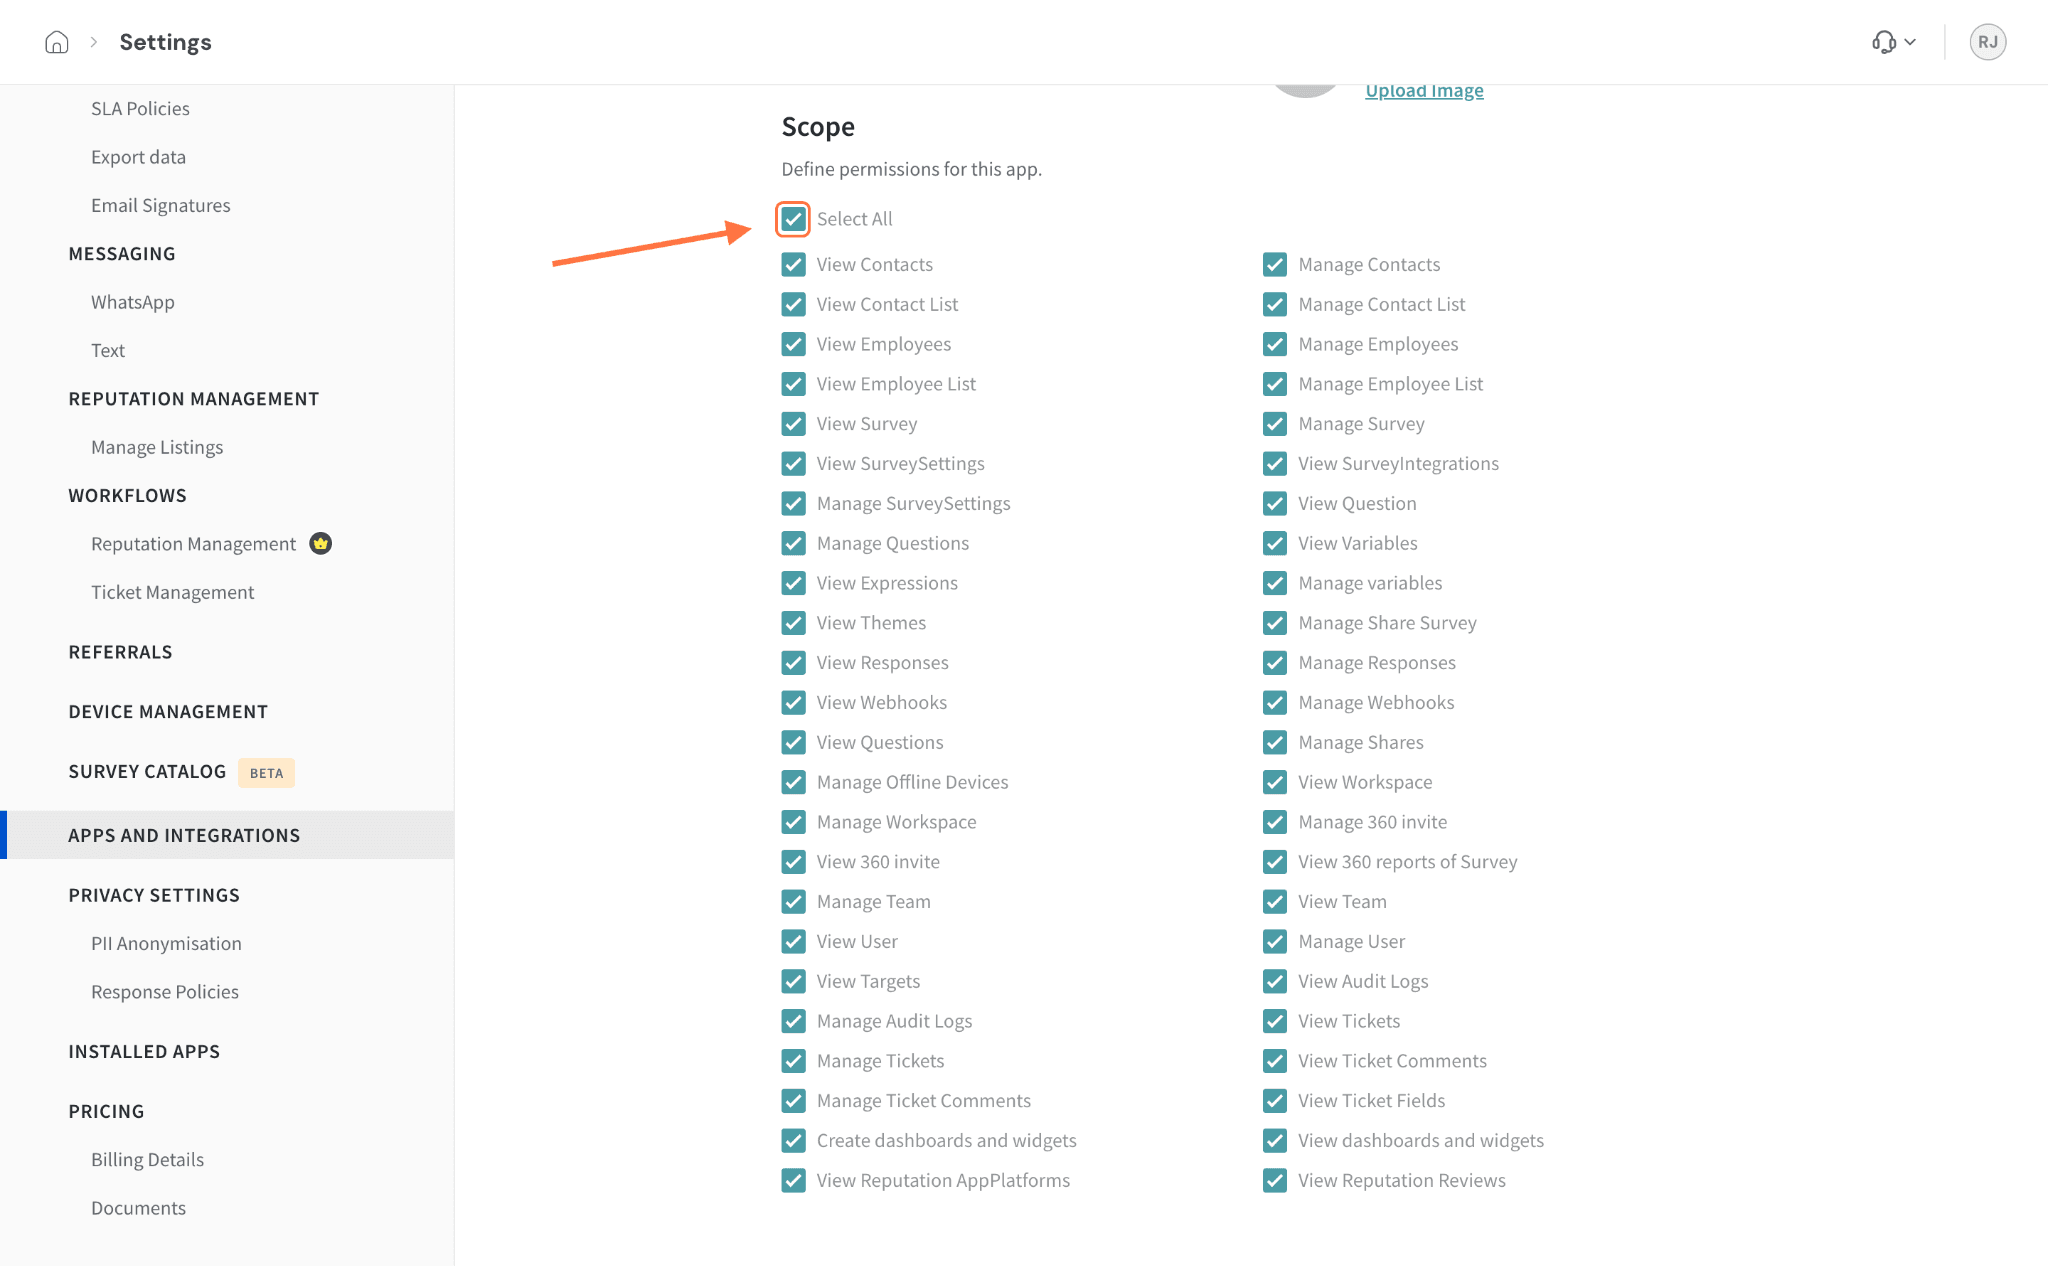Click the Manage Responses label
This screenshot has width=2048, height=1280.
click(x=1377, y=663)
